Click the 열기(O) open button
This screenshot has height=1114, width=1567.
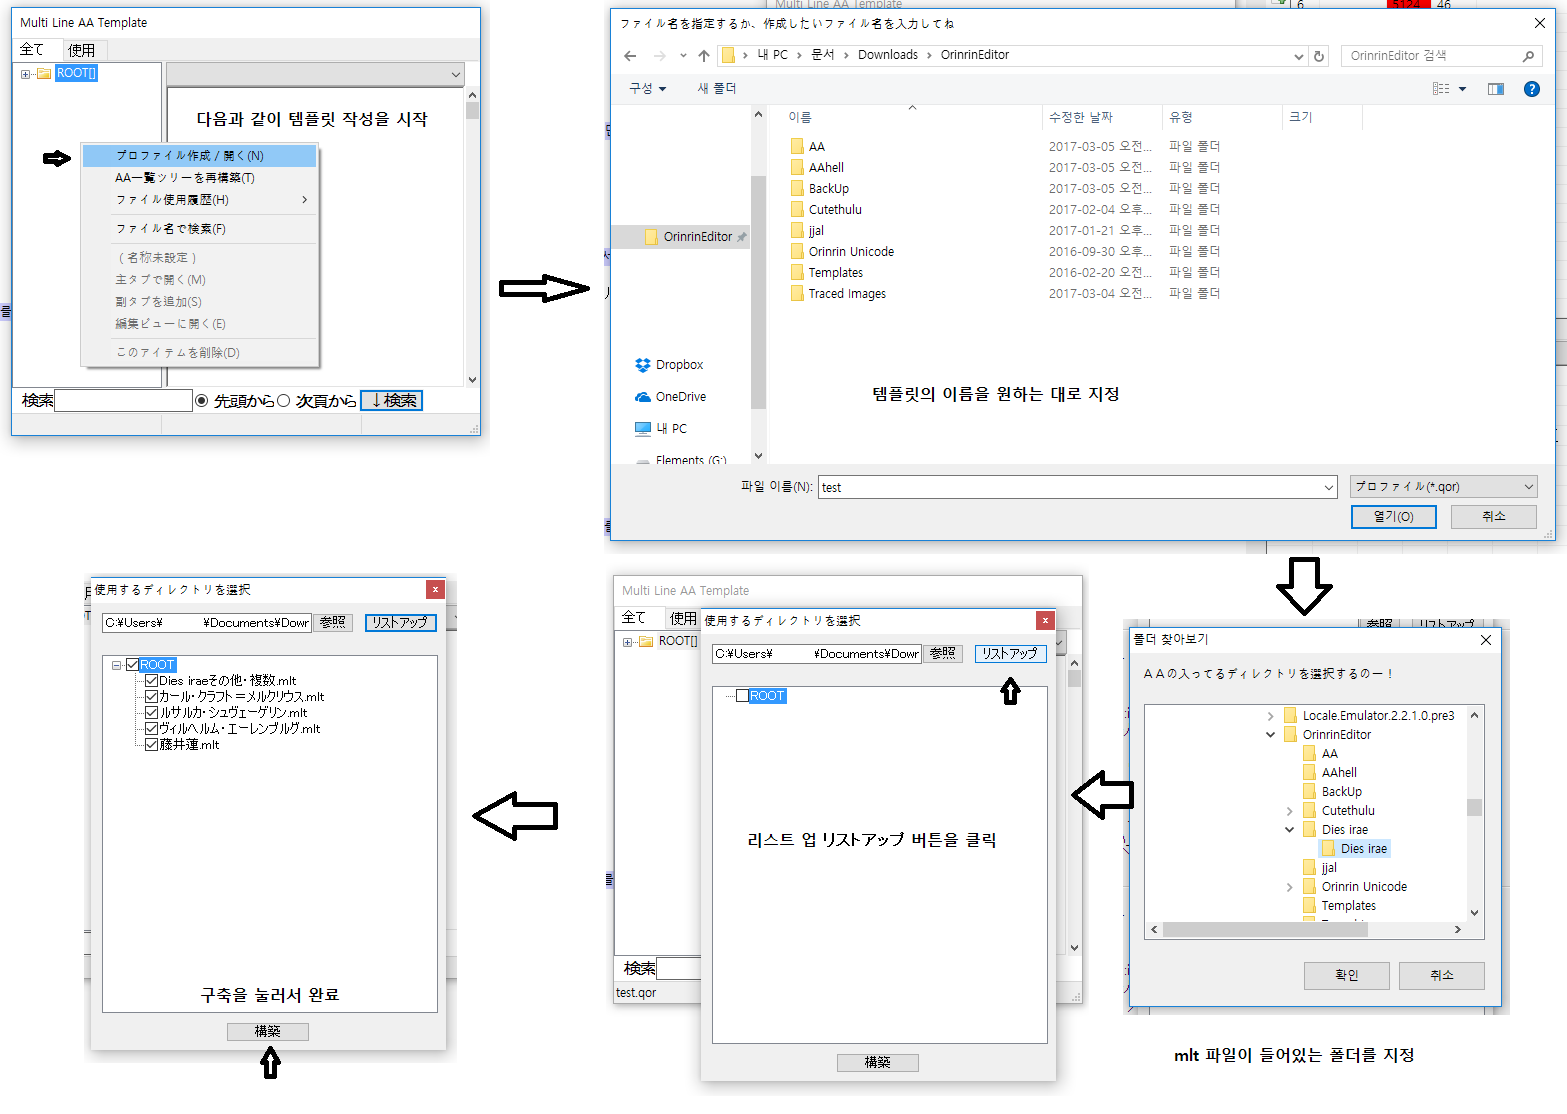coord(1393,517)
